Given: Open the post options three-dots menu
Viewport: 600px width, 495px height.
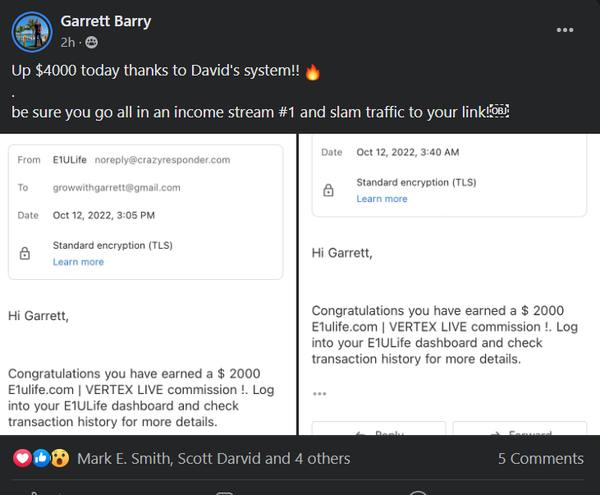Looking at the screenshot, I should (566, 30).
